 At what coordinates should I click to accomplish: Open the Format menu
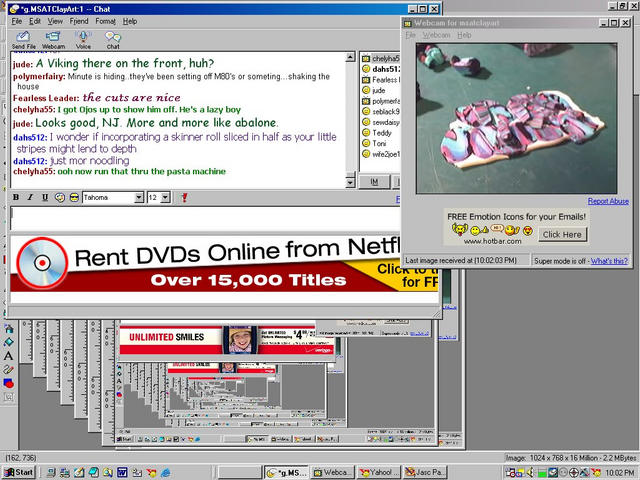(105, 21)
